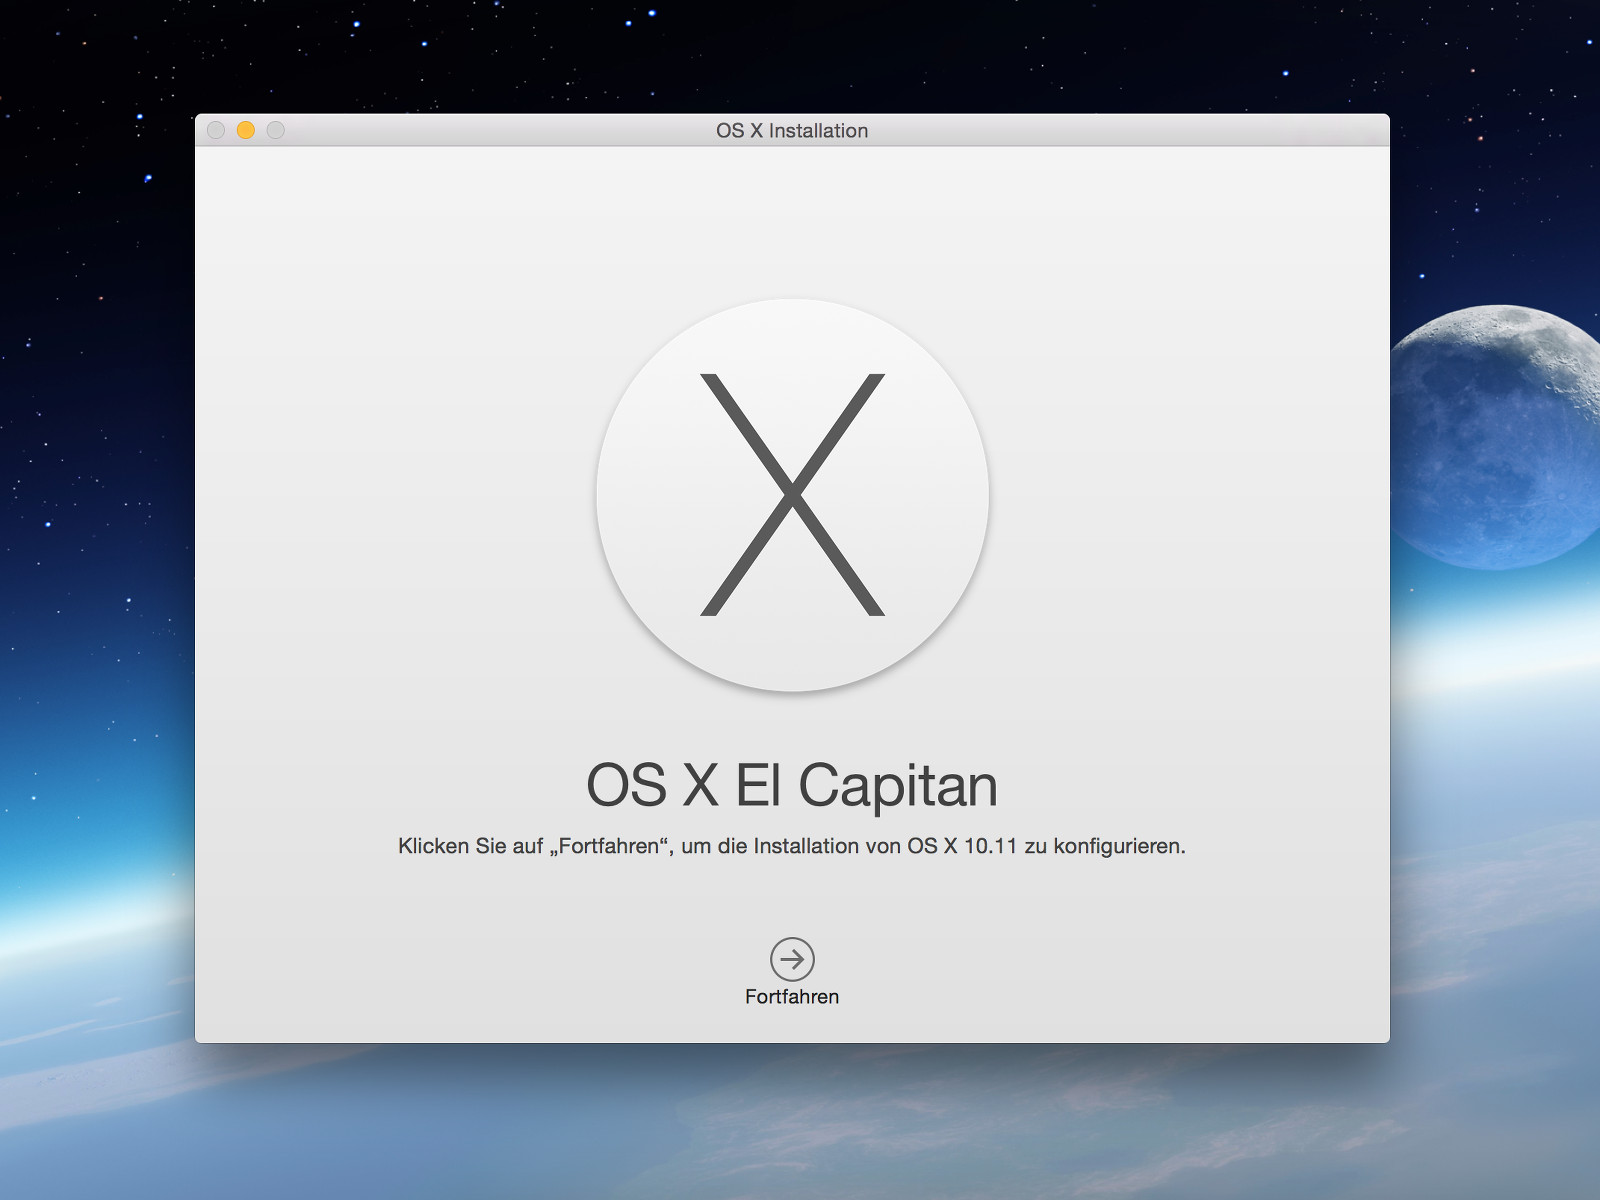Click the Fortfahren label under arrow
The image size is (1600, 1200).
pos(792,997)
